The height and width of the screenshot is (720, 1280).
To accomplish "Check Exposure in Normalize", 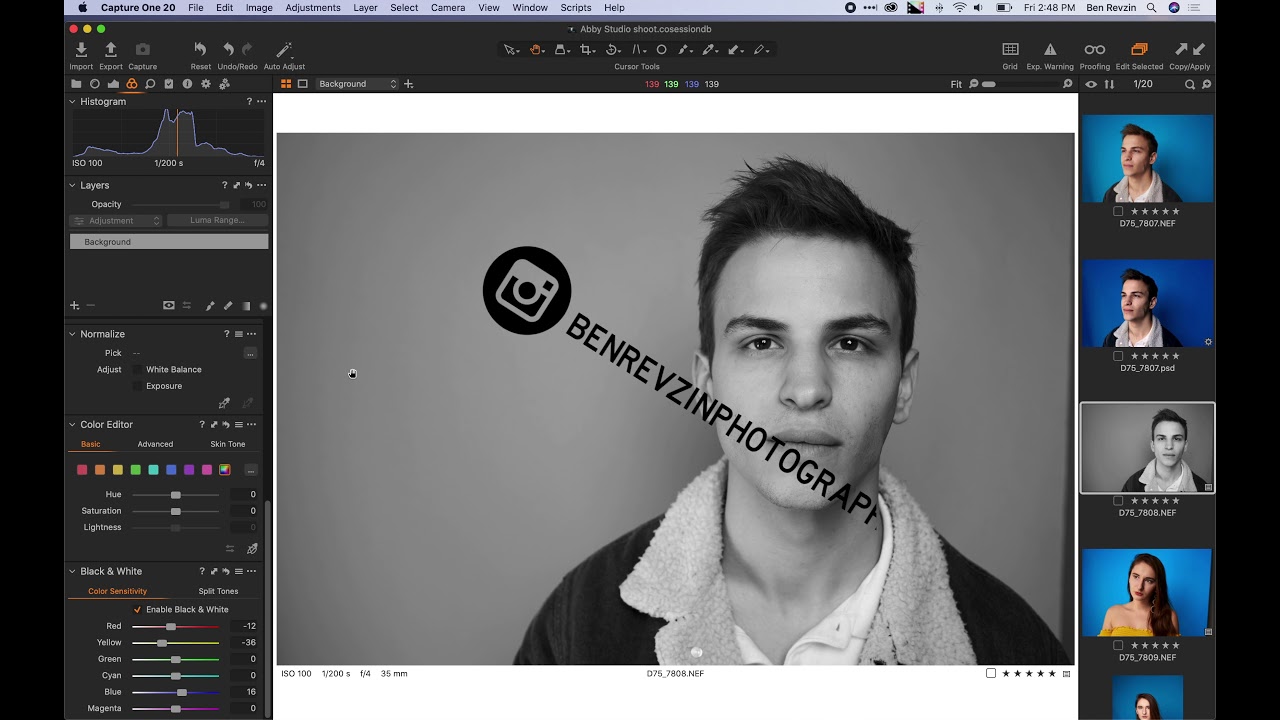I will 137,386.
